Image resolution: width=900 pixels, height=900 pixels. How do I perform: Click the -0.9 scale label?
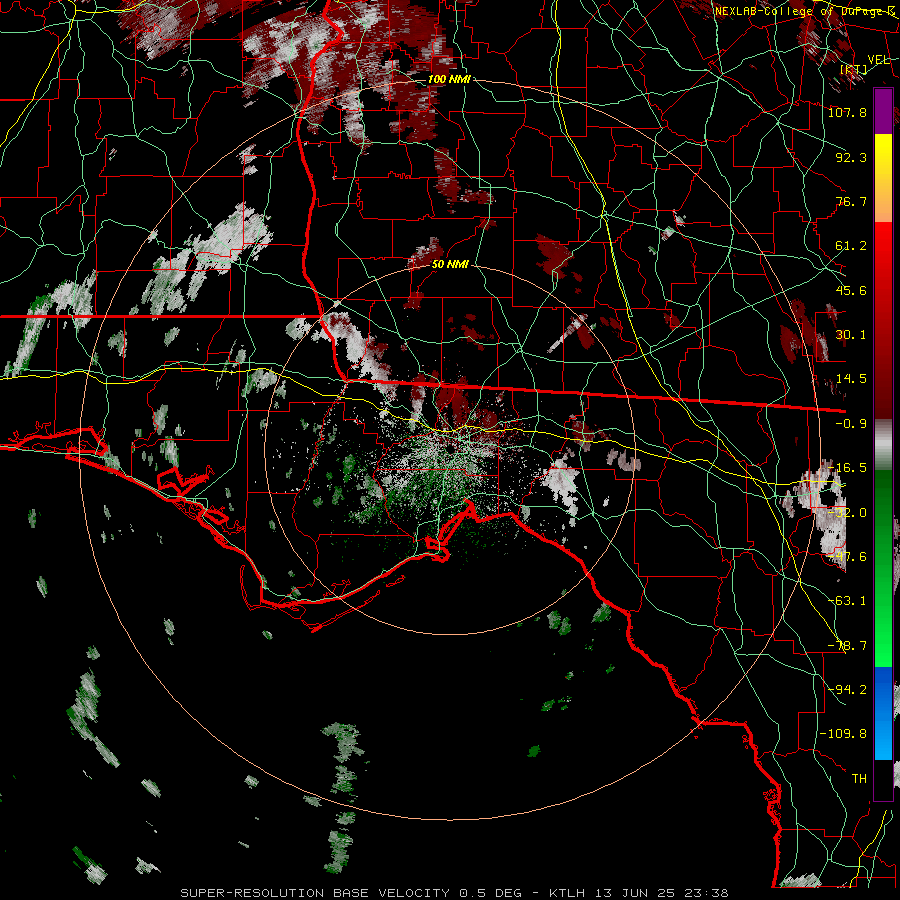tap(851, 424)
